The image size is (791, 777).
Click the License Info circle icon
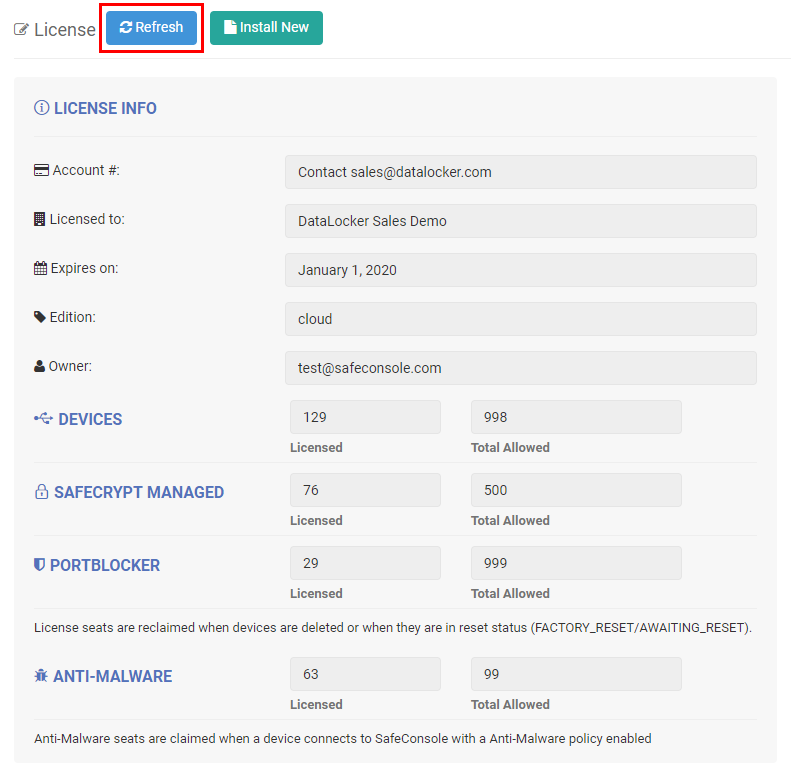(x=41, y=107)
